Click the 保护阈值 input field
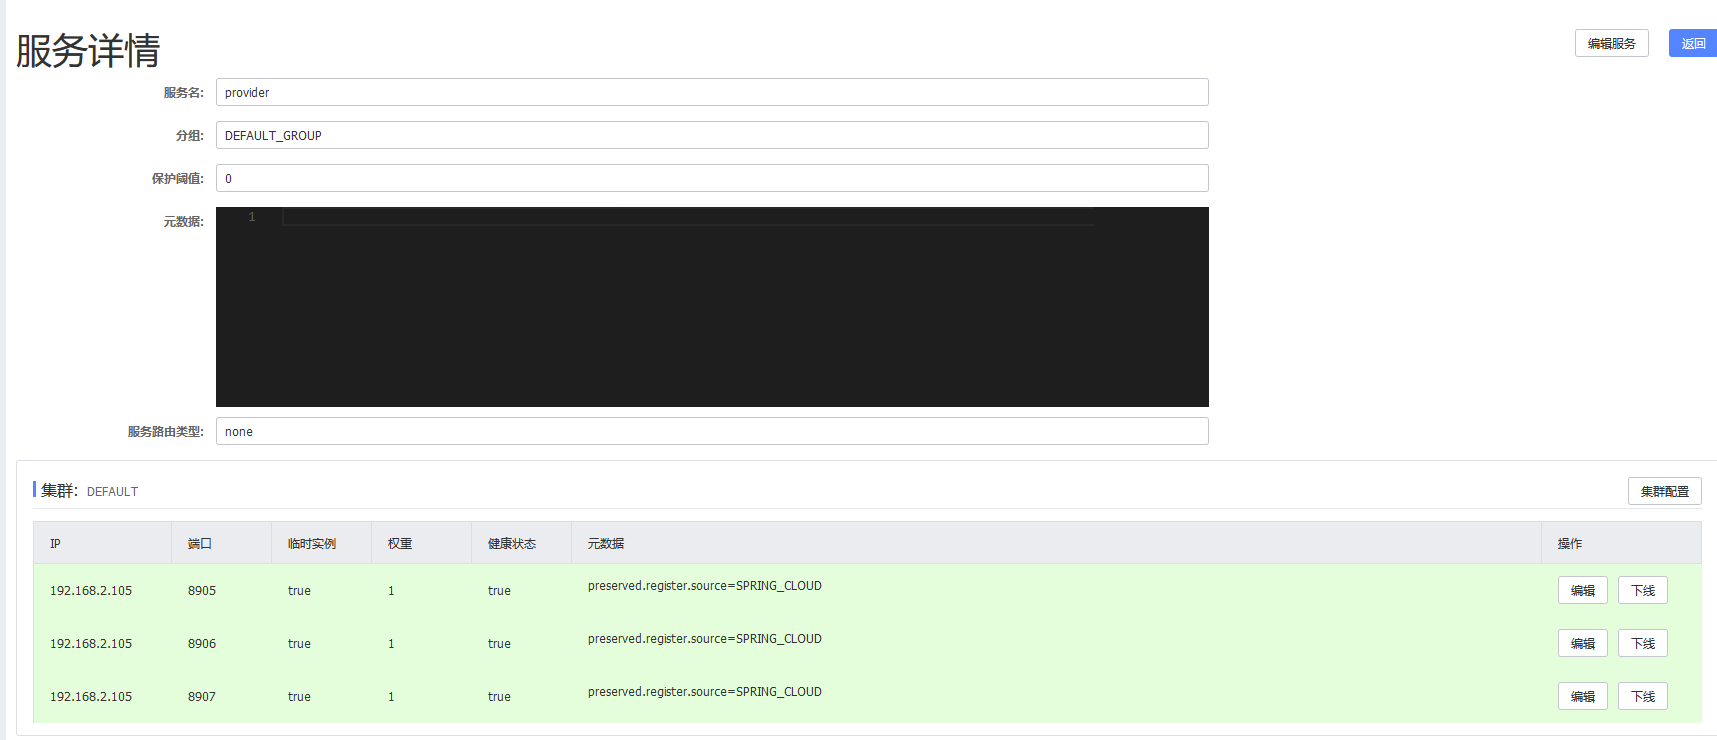Viewport: 1717px width, 740px height. 711,178
